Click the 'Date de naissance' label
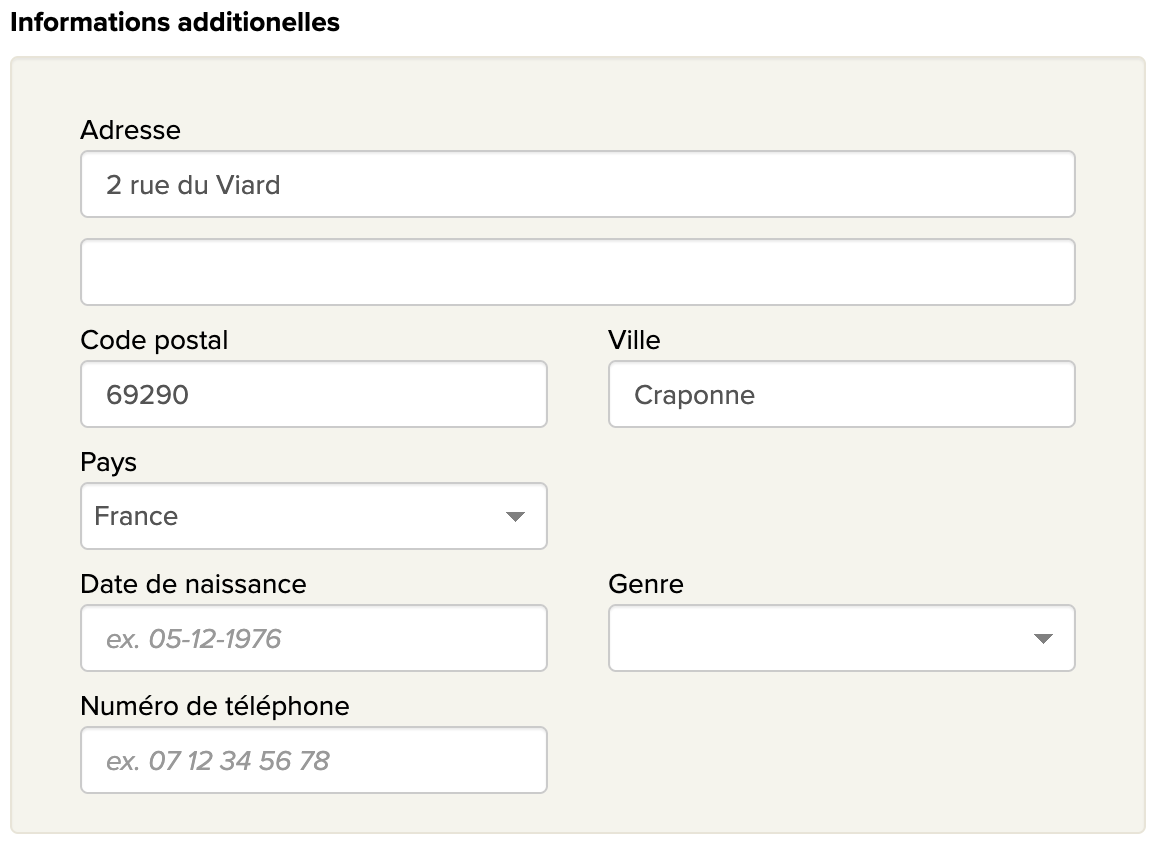1156x846 pixels. click(193, 584)
